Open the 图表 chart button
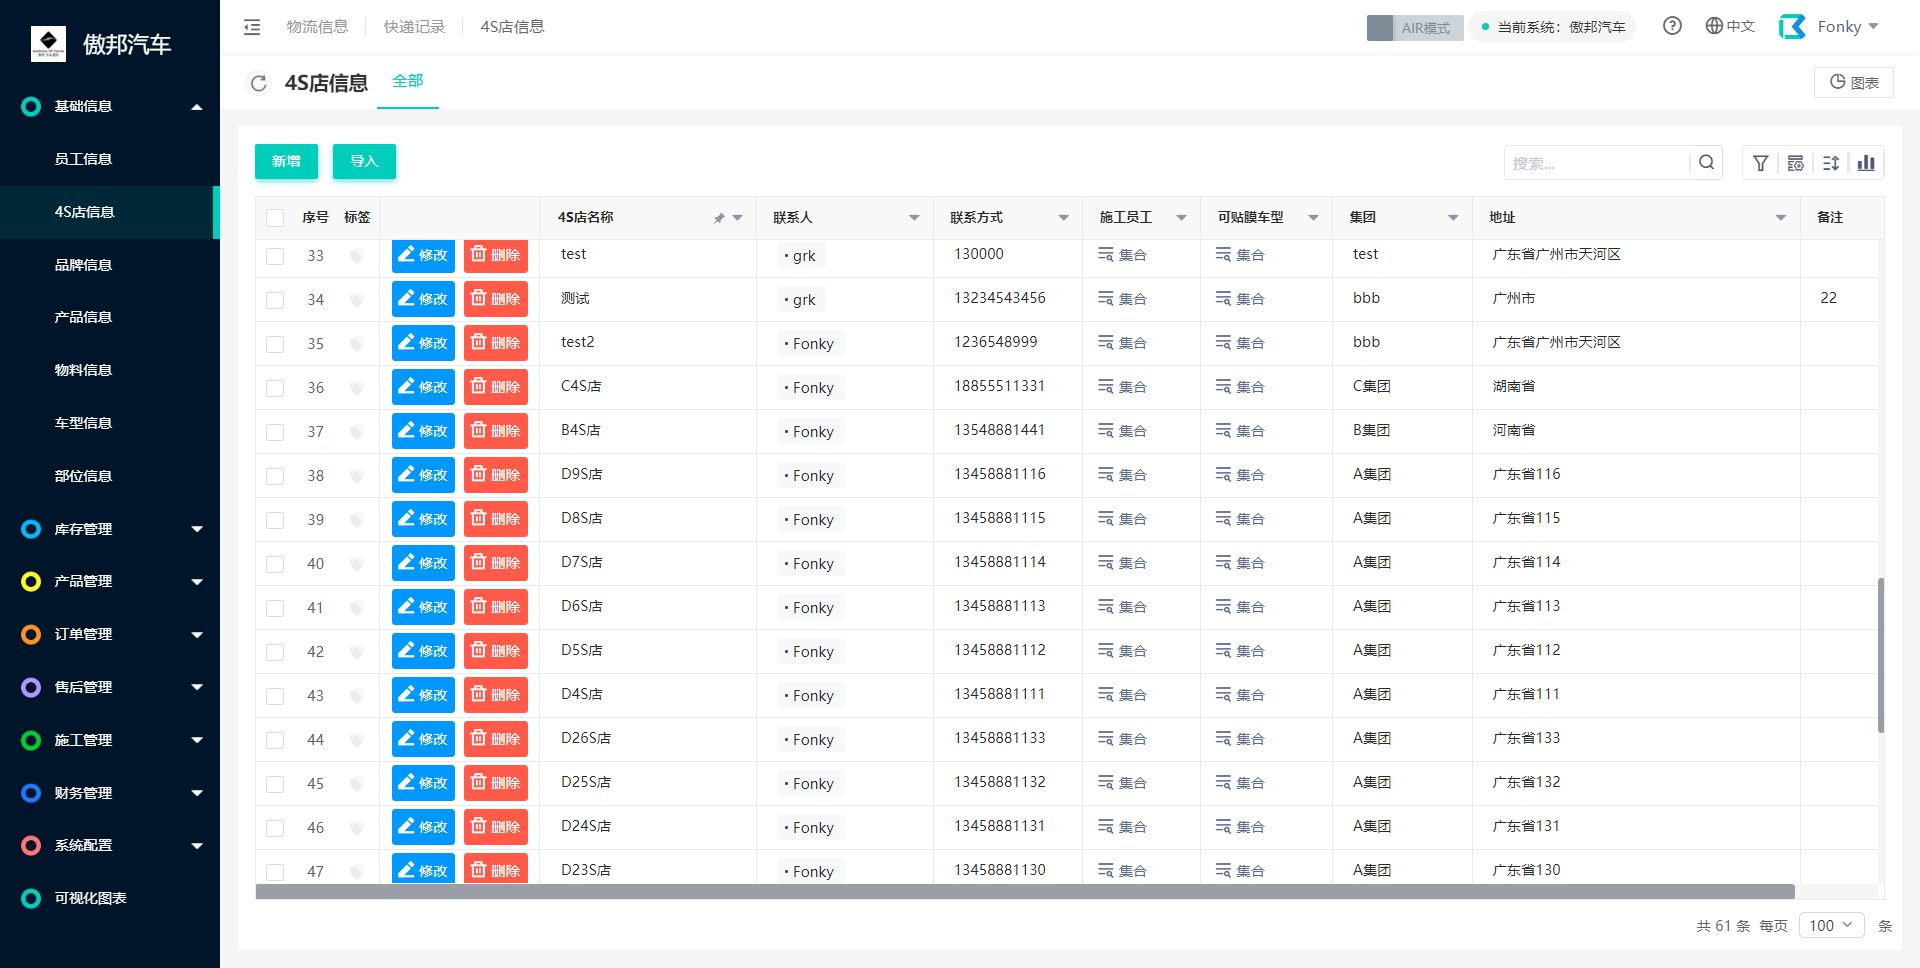The height and width of the screenshot is (968, 1920). point(1854,82)
